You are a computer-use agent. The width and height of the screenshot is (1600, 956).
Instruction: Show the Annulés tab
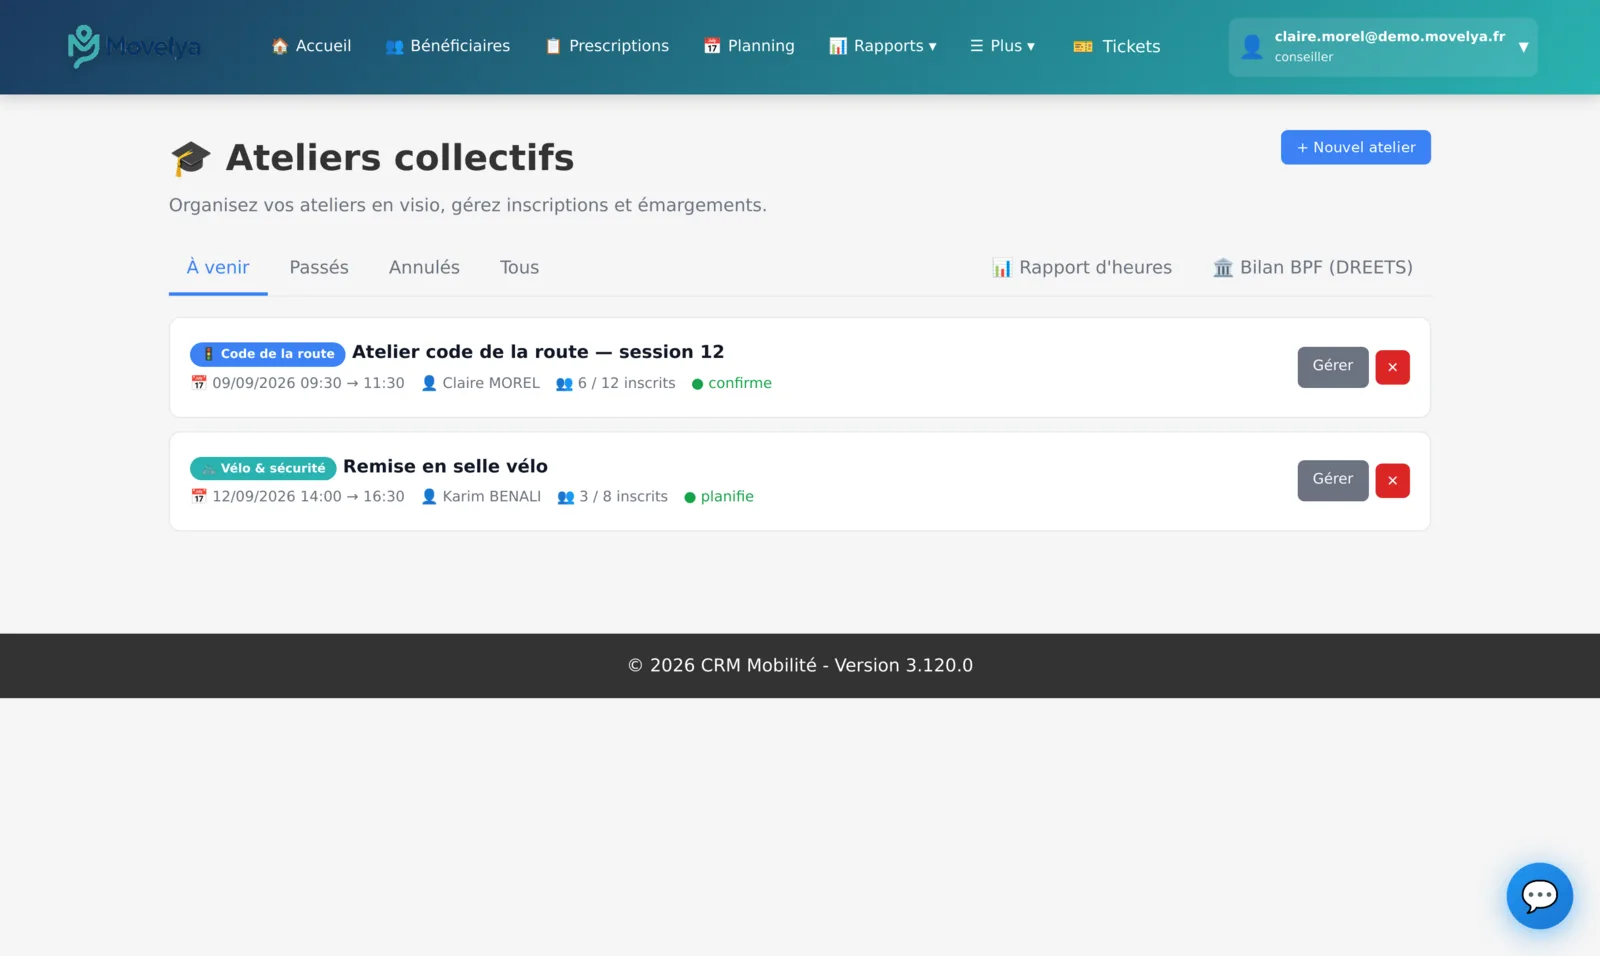pos(424,268)
